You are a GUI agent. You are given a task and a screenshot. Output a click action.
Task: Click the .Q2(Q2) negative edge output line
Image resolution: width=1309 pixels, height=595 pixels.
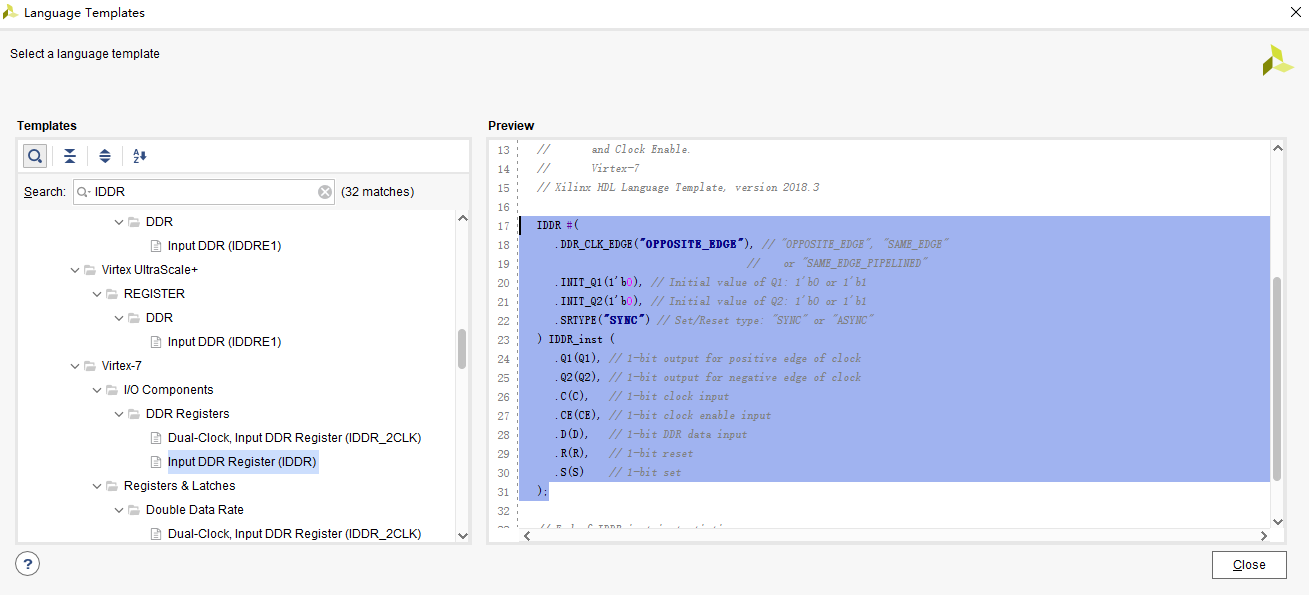(708, 378)
